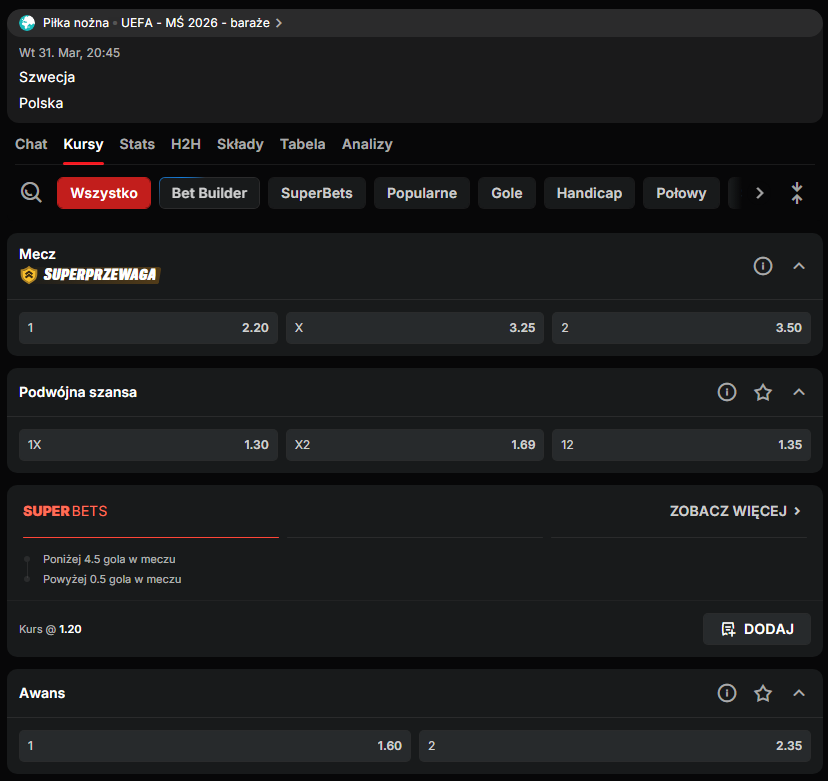Click the Poniżej 4.5 gola w meczu line
The height and width of the screenshot is (781, 828).
[109, 559]
